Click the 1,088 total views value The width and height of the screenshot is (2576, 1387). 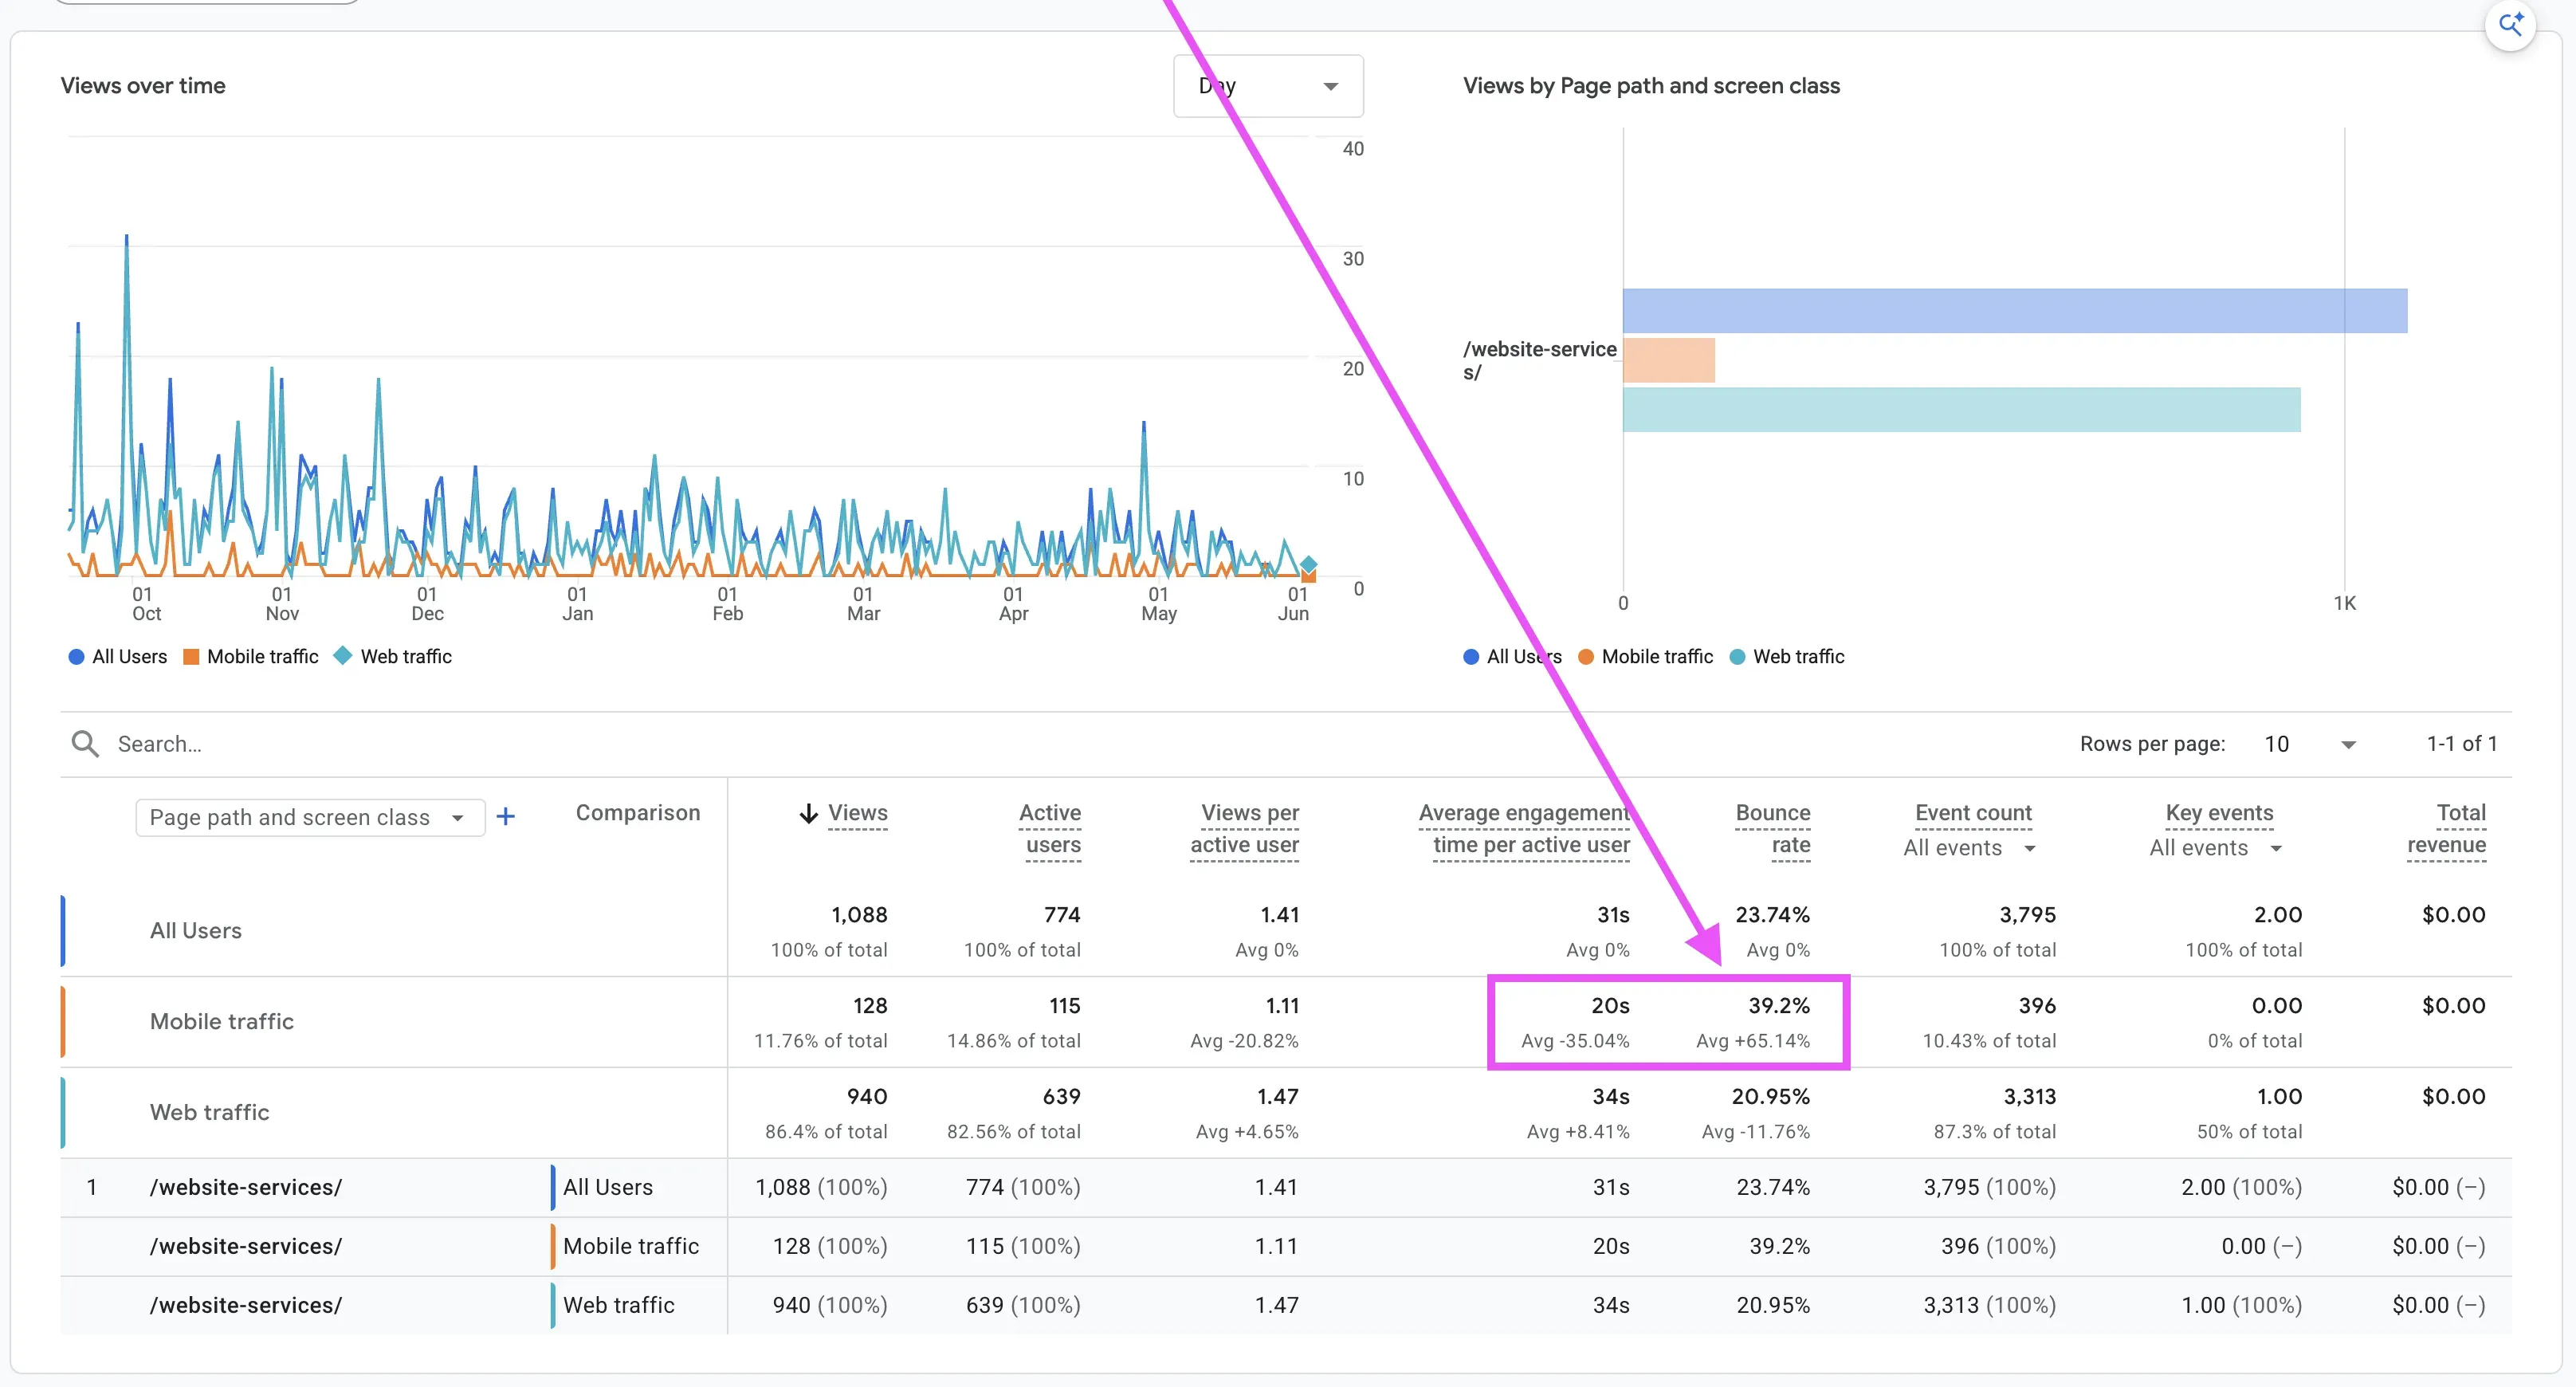859,915
